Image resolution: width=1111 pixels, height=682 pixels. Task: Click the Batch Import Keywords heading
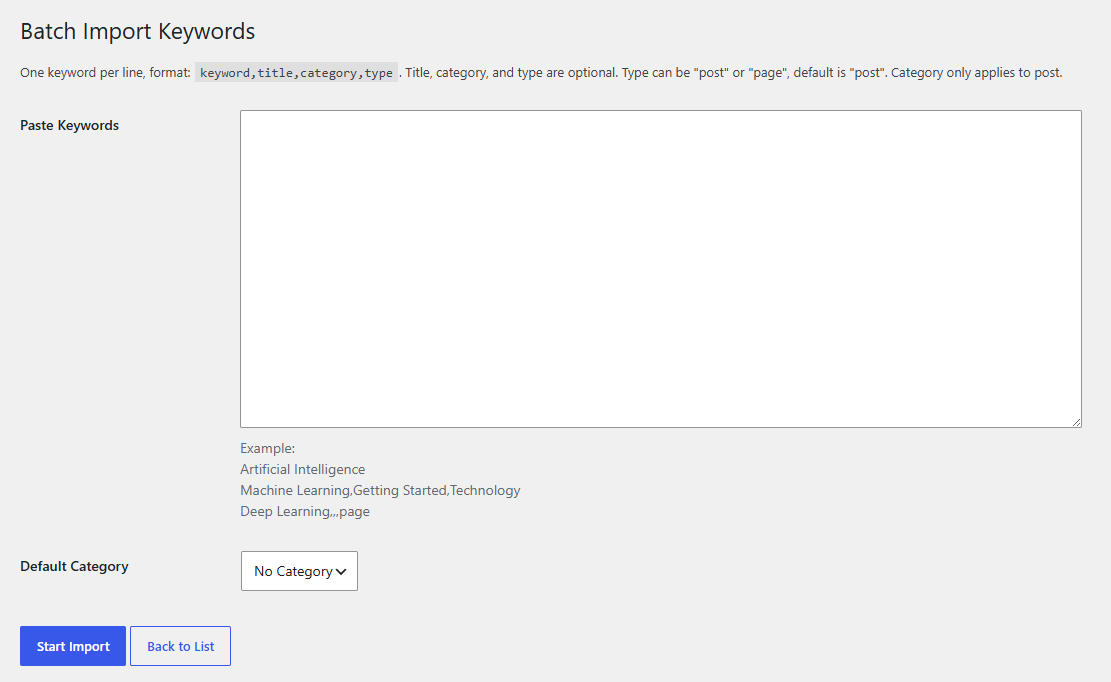click(137, 31)
